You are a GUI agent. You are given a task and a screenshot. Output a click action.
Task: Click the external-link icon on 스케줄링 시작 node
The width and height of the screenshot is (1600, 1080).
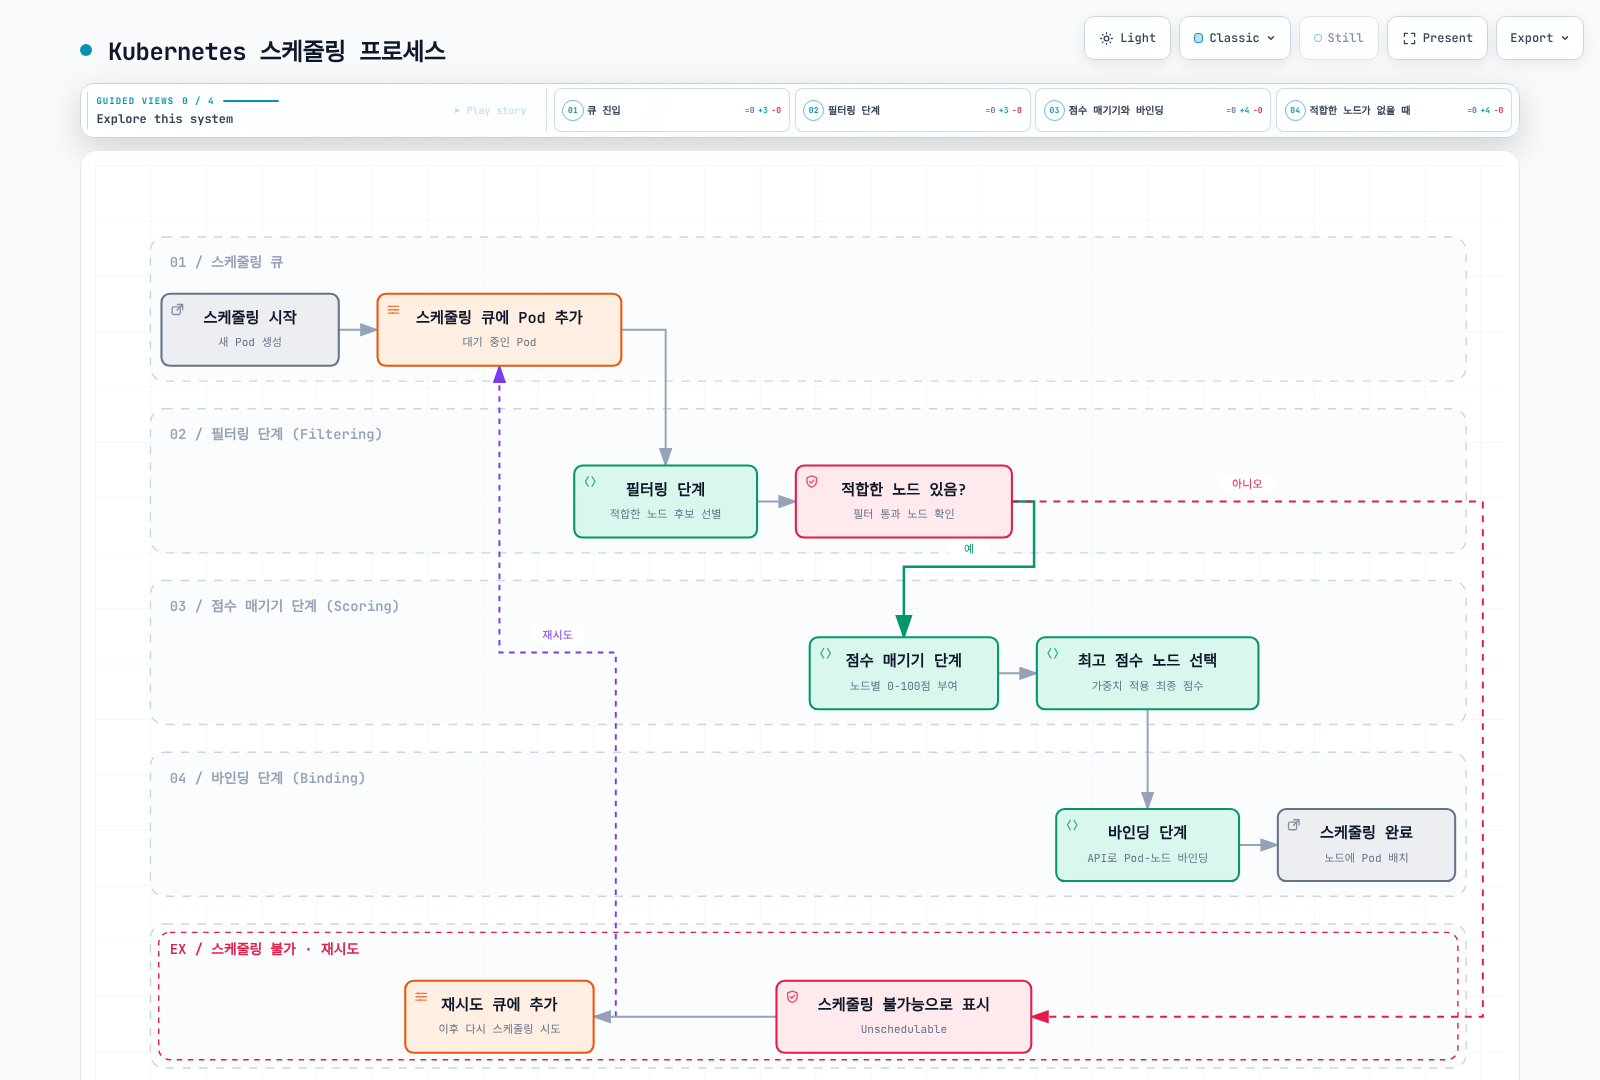(x=177, y=310)
